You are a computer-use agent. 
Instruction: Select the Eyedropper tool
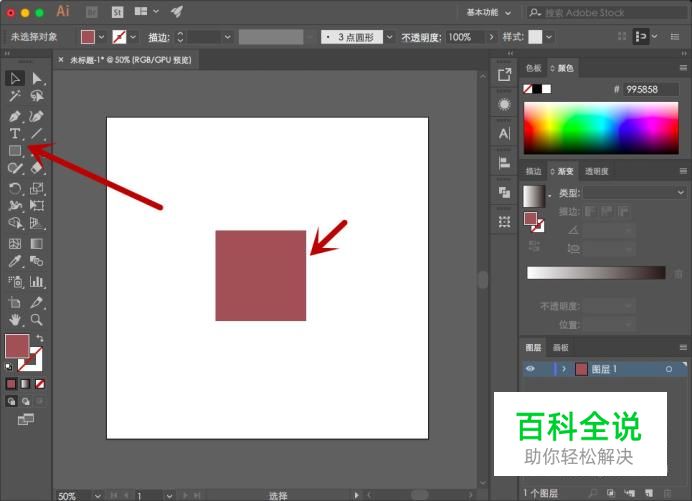[15, 260]
